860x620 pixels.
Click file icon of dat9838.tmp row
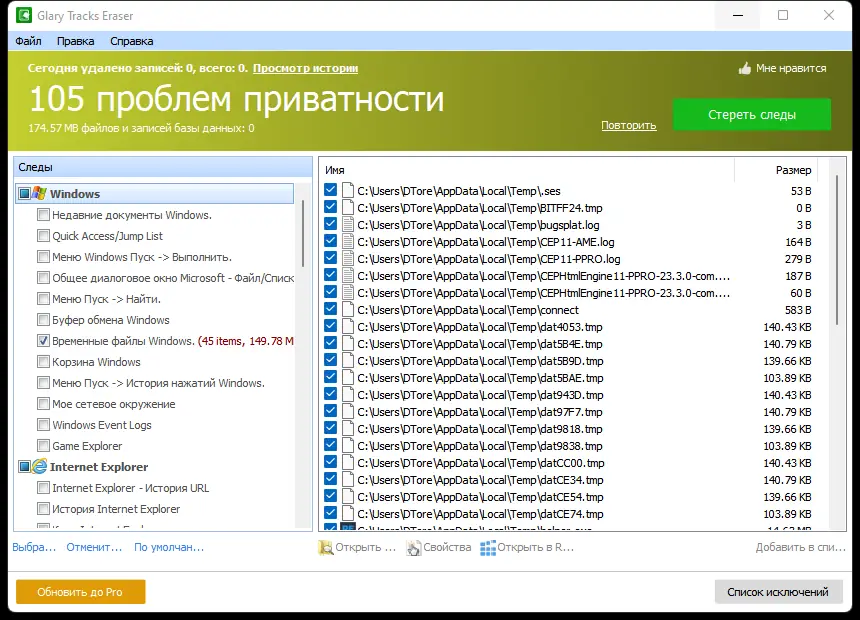coord(348,446)
